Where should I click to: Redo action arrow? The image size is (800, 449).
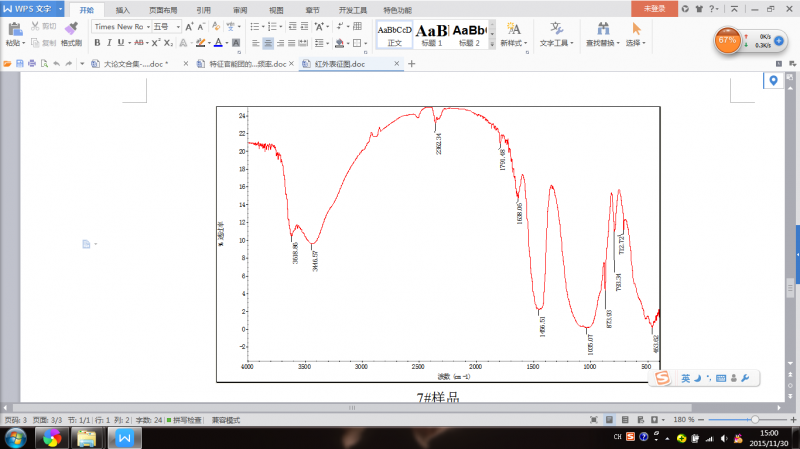(68, 64)
